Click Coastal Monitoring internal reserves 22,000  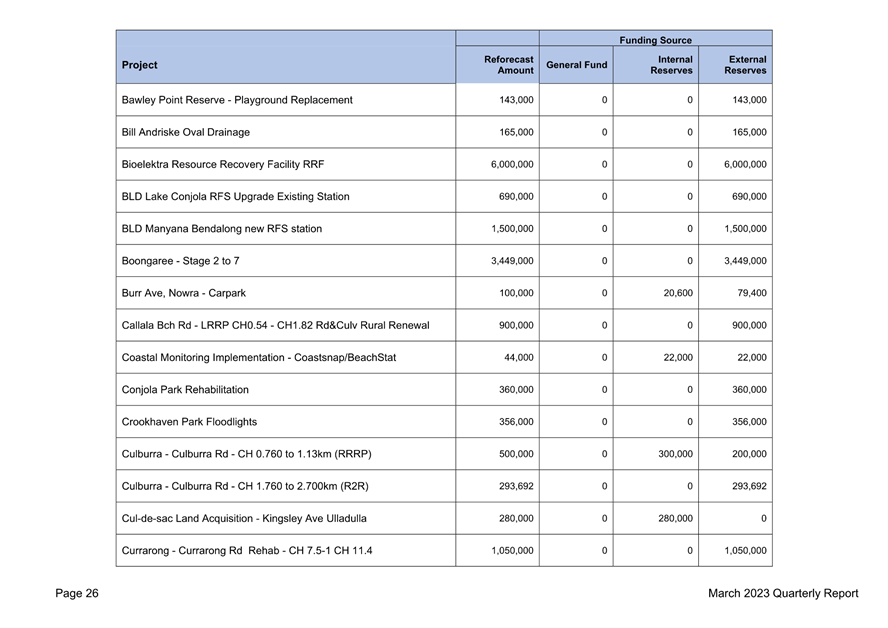click(x=678, y=357)
